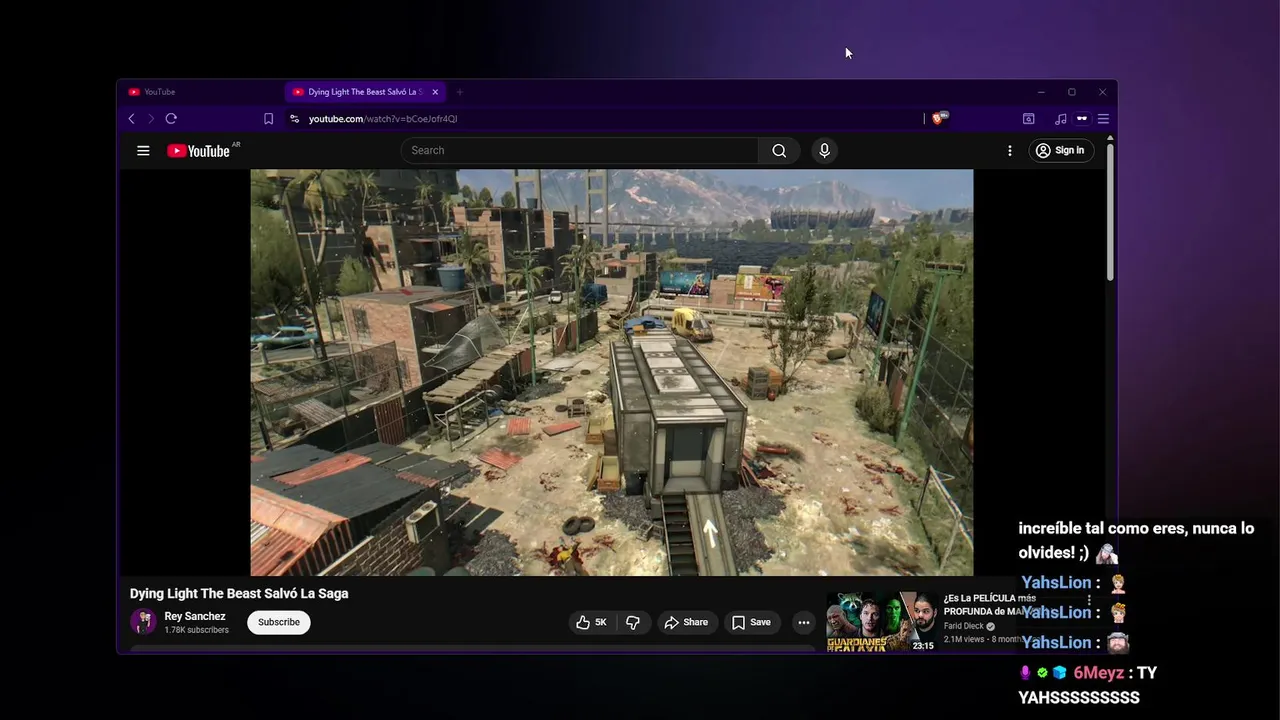Image resolution: width=1280 pixels, height=720 pixels.
Task: Click 6Meyz username in chat overlay
Action: point(1098,673)
